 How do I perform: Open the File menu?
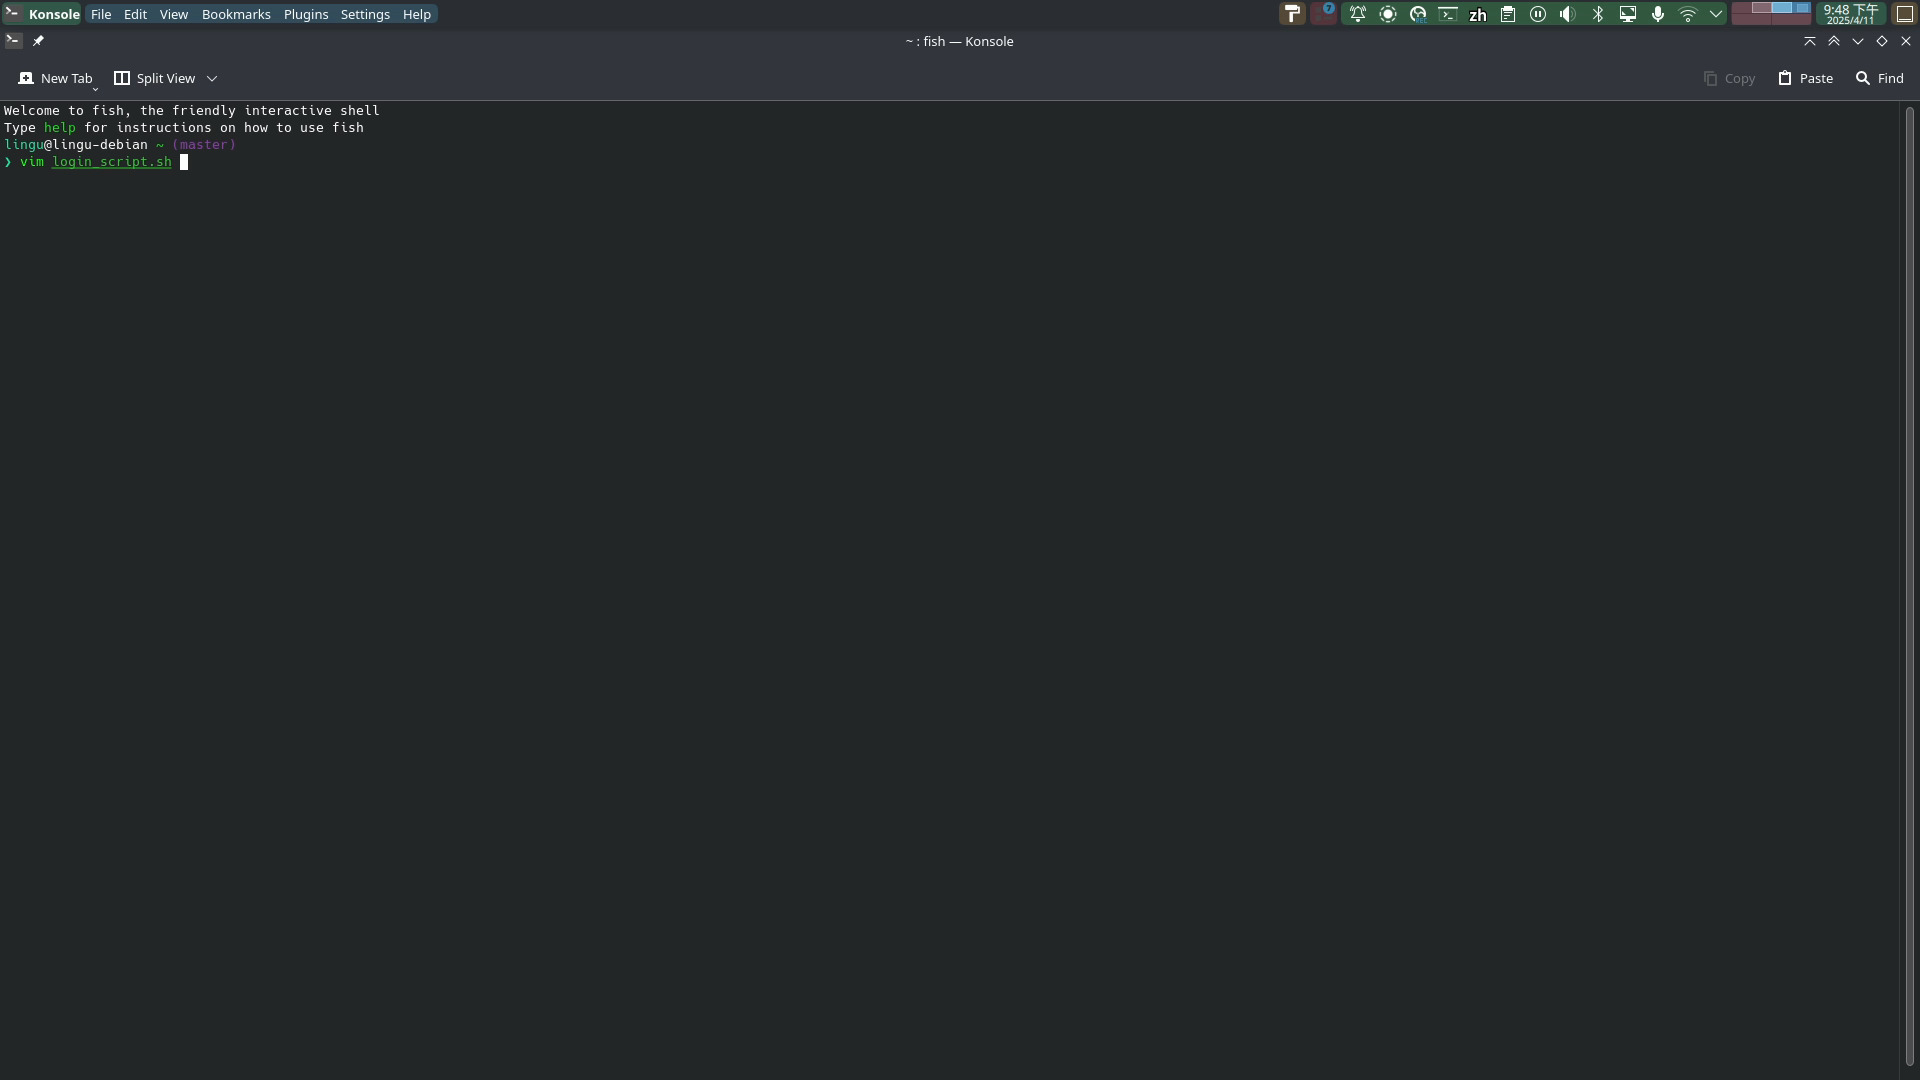(101, 14)
